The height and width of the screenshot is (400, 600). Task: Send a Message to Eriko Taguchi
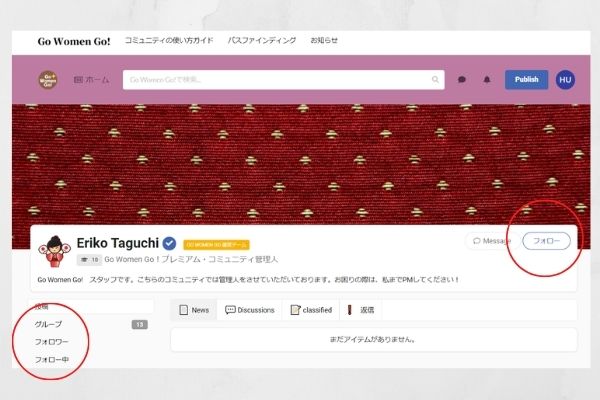click(x=492, y=241)
